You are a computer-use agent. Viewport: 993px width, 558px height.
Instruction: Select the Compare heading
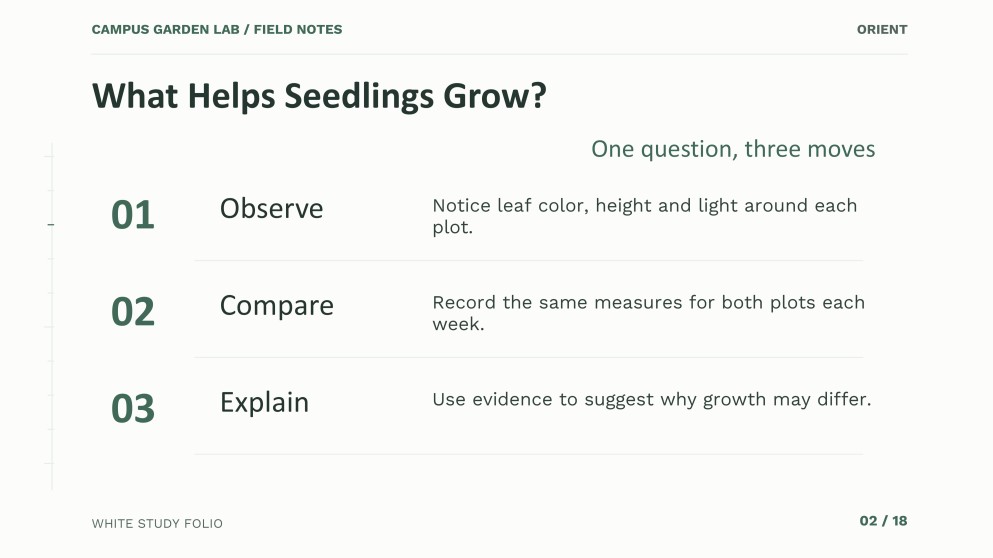click(276, 306)
